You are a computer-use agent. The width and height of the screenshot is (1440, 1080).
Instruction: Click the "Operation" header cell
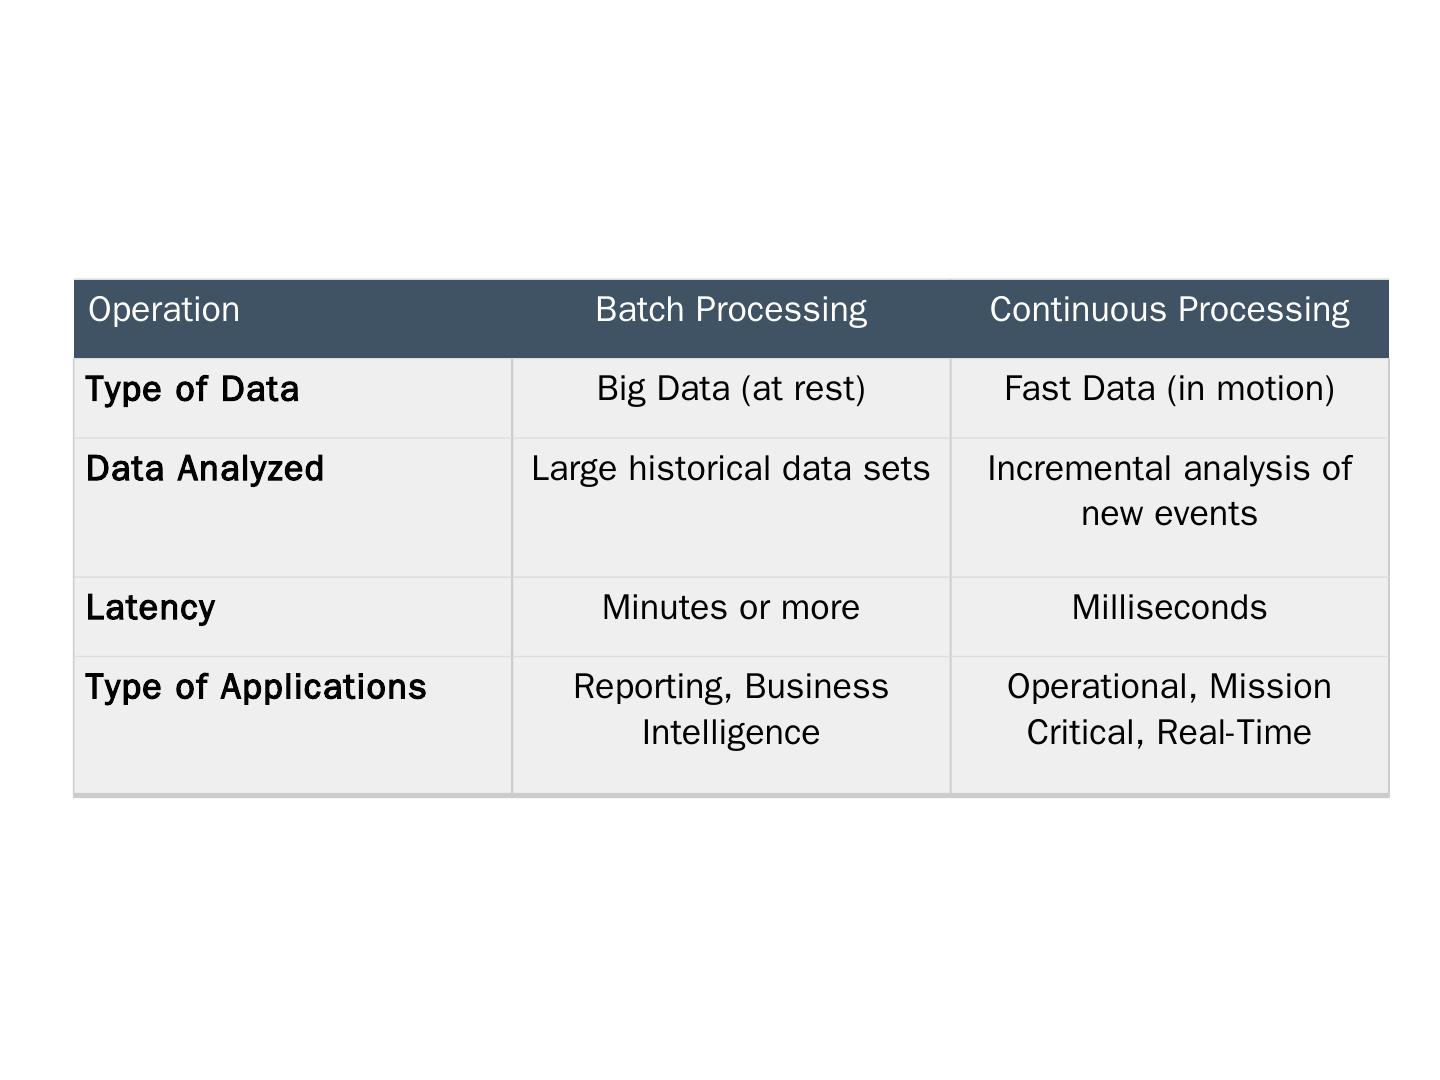tap(164, 310)
